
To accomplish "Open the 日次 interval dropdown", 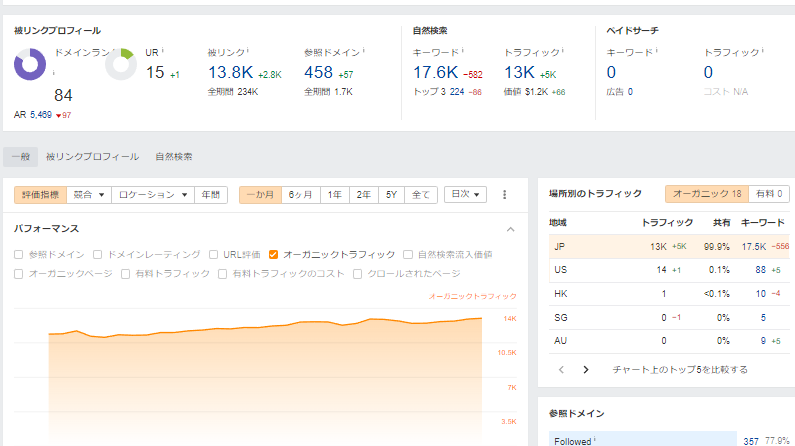I will coord(465,194).
